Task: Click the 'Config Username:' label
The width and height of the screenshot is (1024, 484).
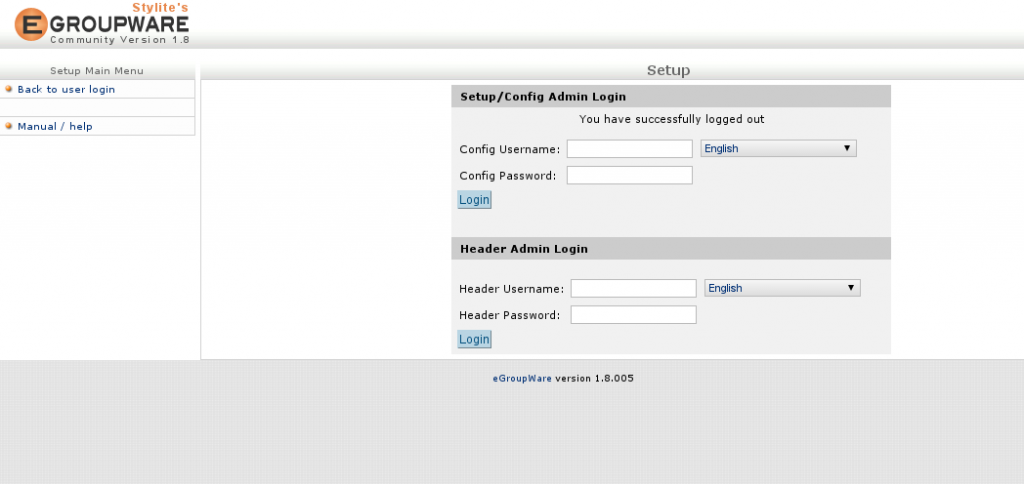Action: [x=509, y=149]
